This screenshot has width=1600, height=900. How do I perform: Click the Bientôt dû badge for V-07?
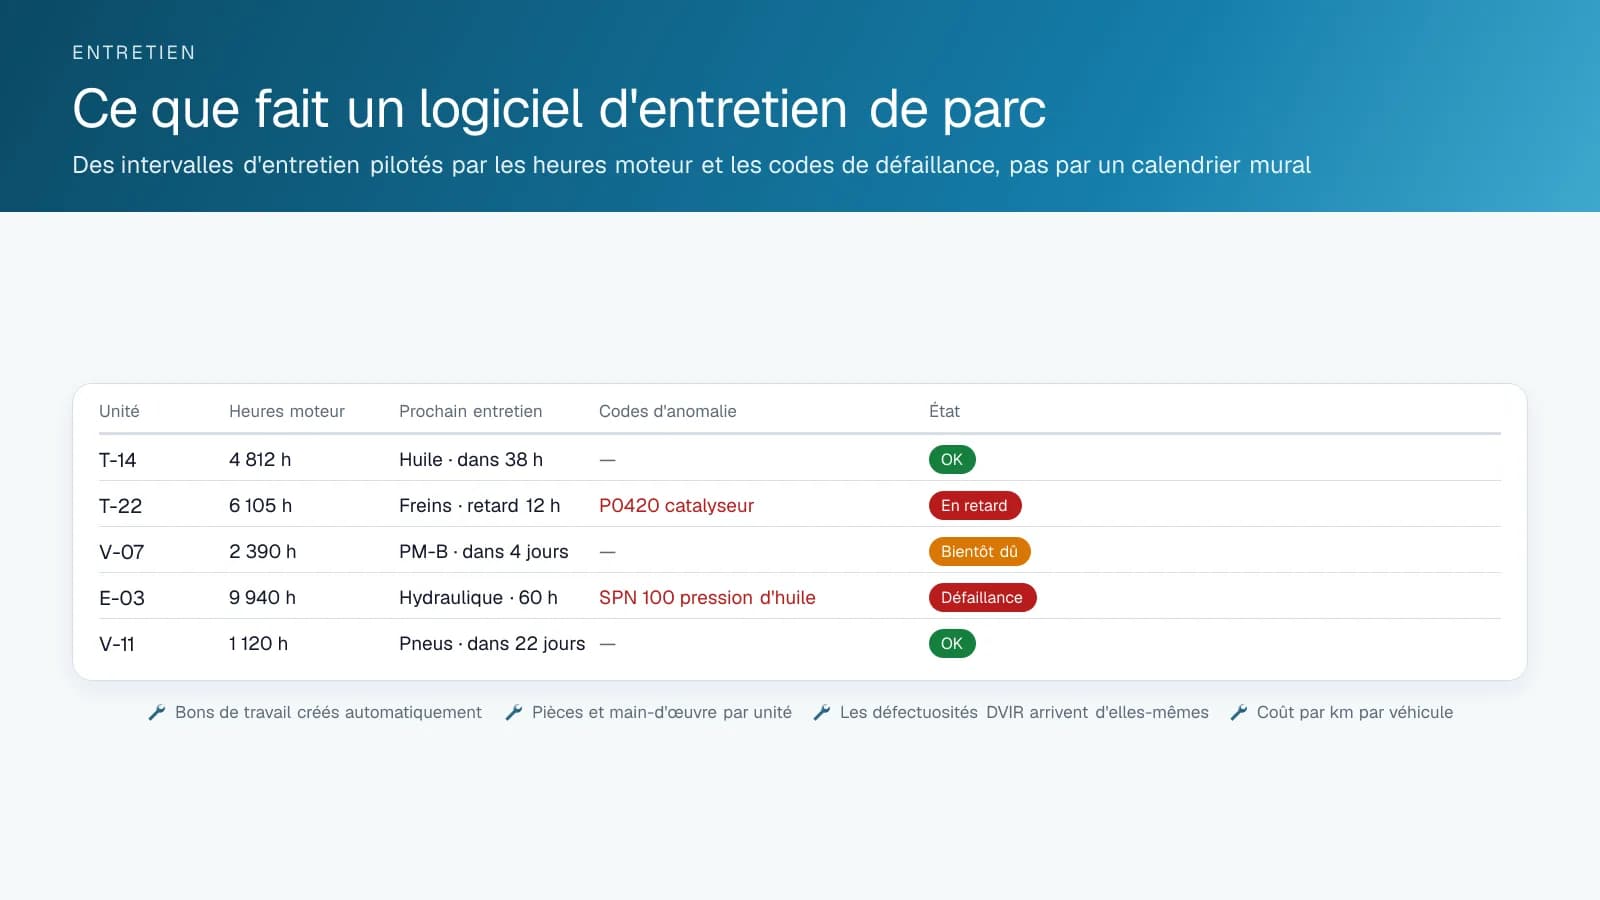(980, 552)
